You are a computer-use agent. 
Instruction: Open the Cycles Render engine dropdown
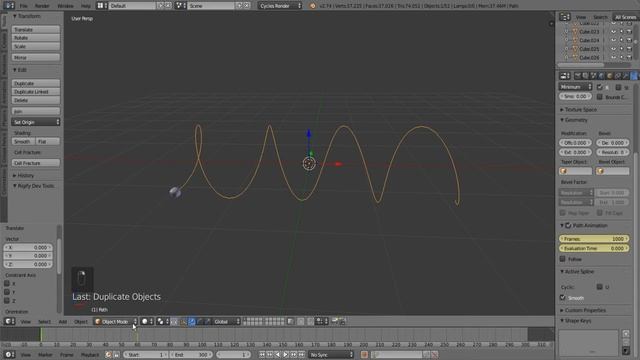pyautogui.click(x=280, y=6)
